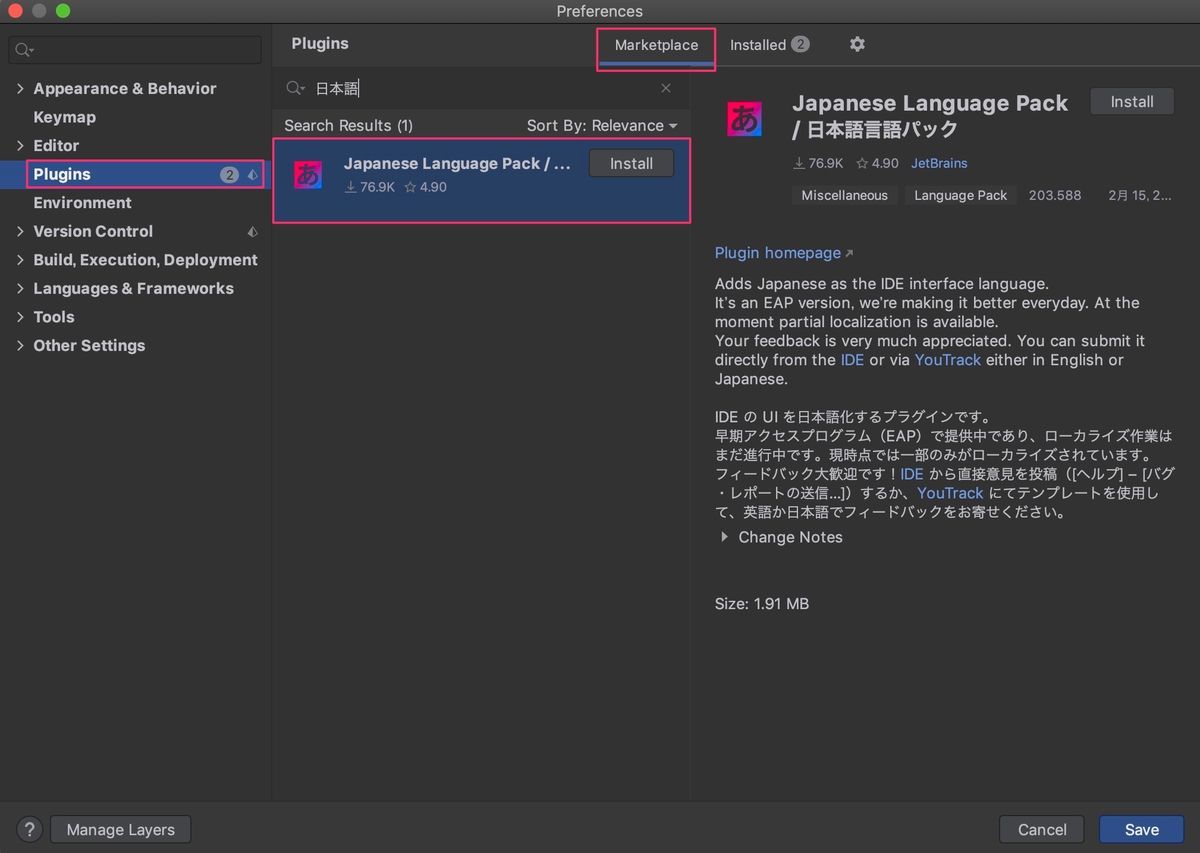1200x853 pixels.
Task: Install the Japanese Language Pack
Action: pos(1131,101)
